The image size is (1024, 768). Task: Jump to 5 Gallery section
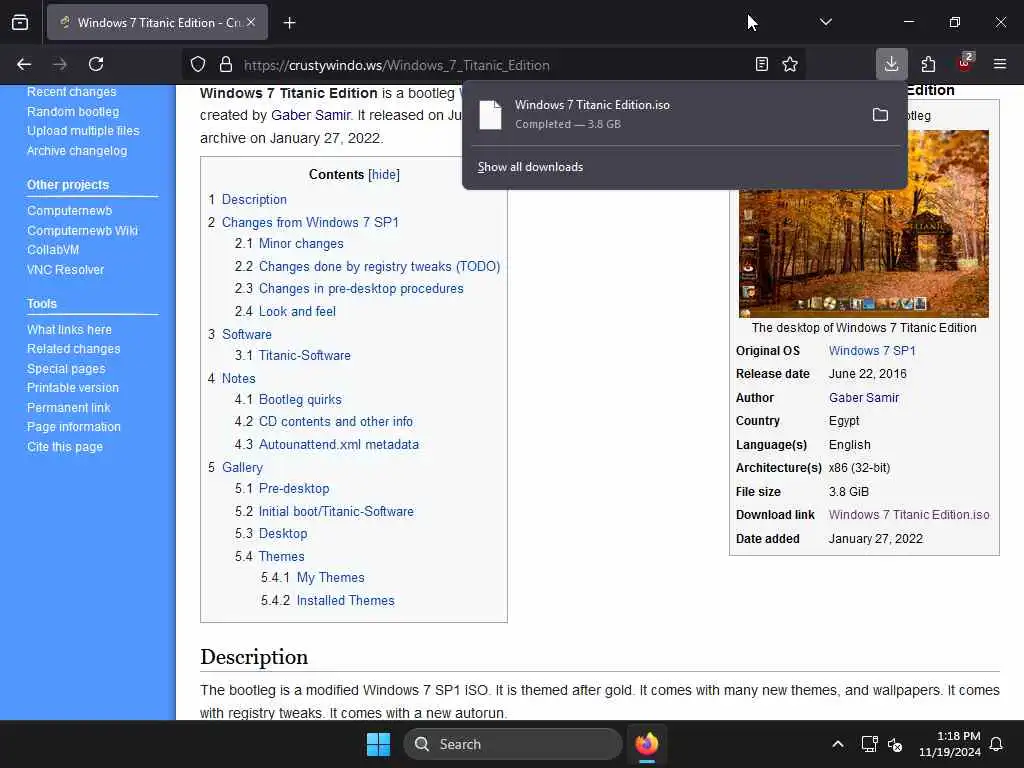(236, 468)
